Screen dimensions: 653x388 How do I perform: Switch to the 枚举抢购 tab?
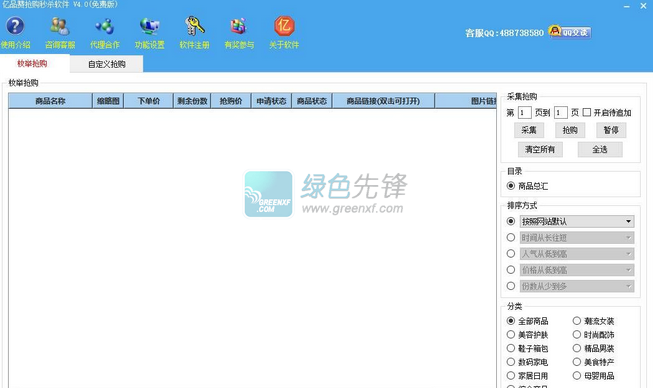(32, 64)
